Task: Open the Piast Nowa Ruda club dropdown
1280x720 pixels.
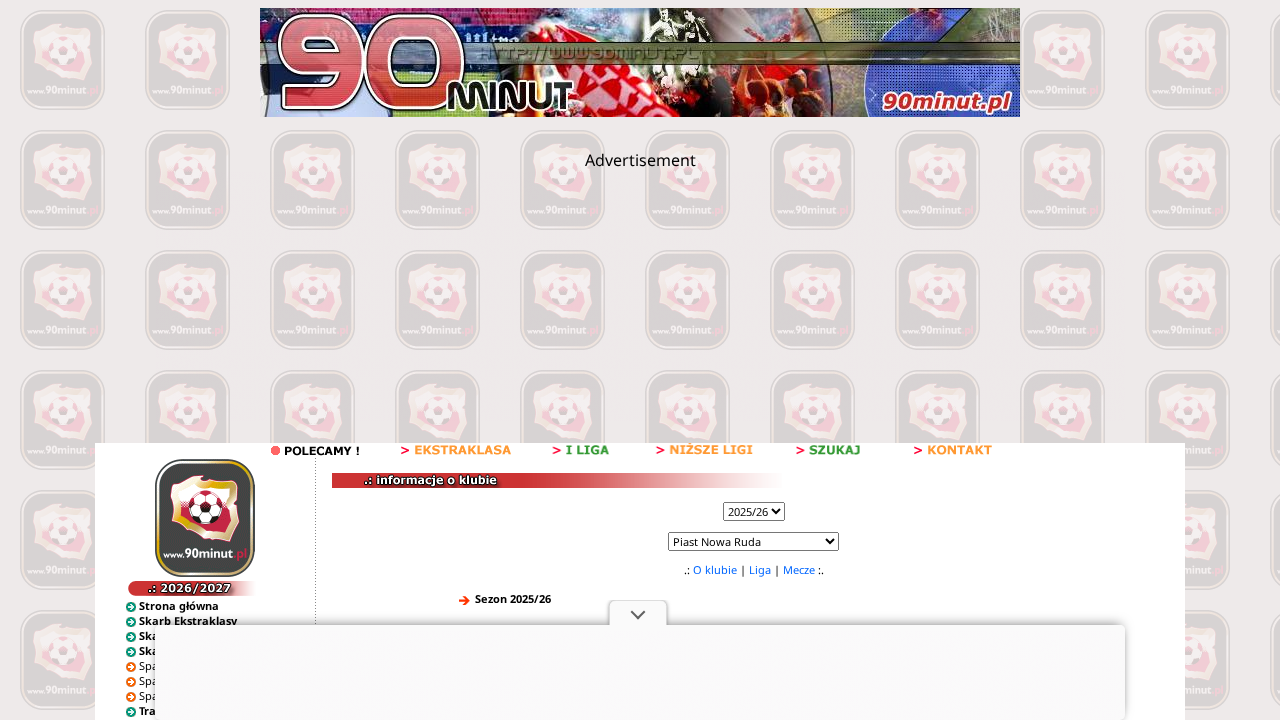Action: (753, 541)
